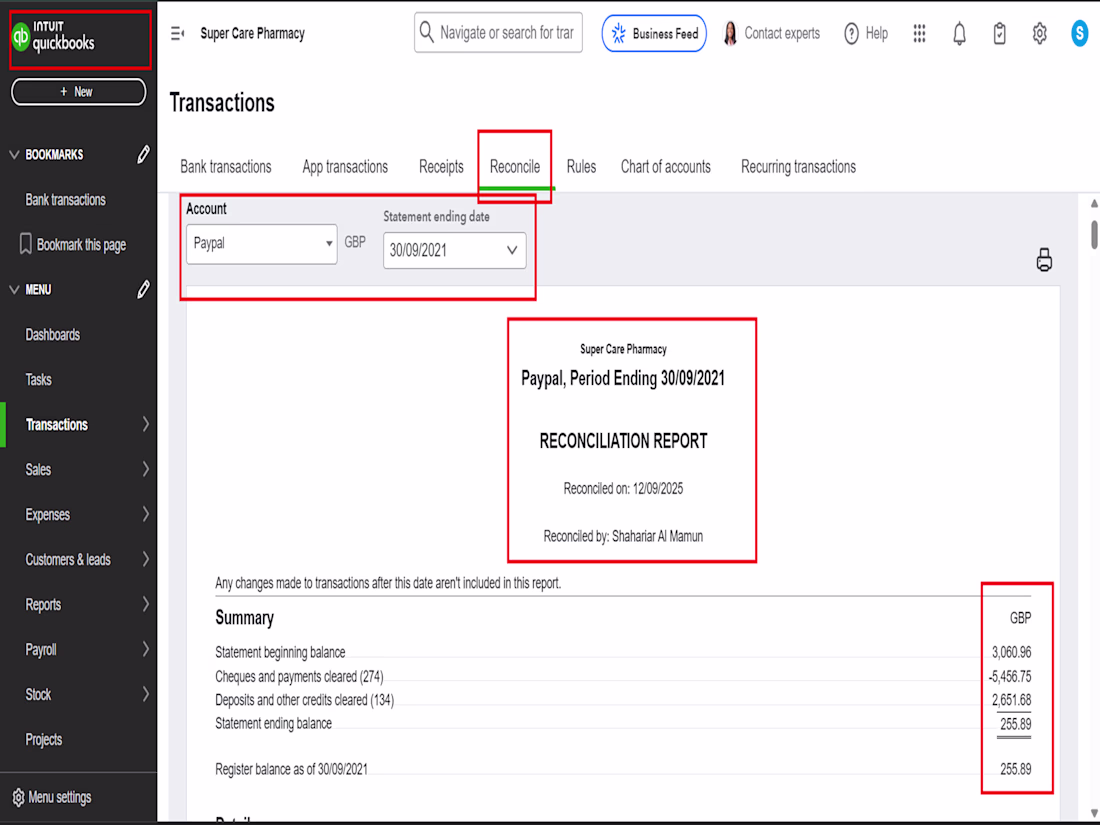Open Menu settings
1100x825 pixels.
pyautogui.click(x=60, y=797)
